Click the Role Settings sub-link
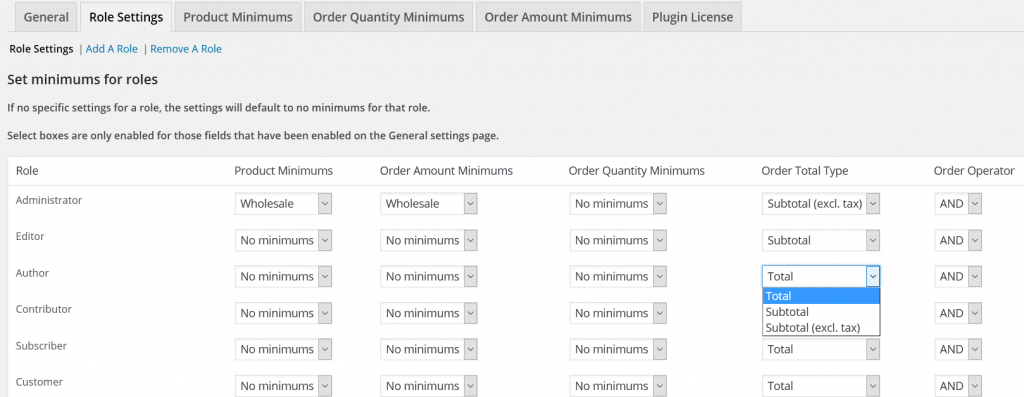The height and width of the screenshot is (397, 1024). coord(41,49)
